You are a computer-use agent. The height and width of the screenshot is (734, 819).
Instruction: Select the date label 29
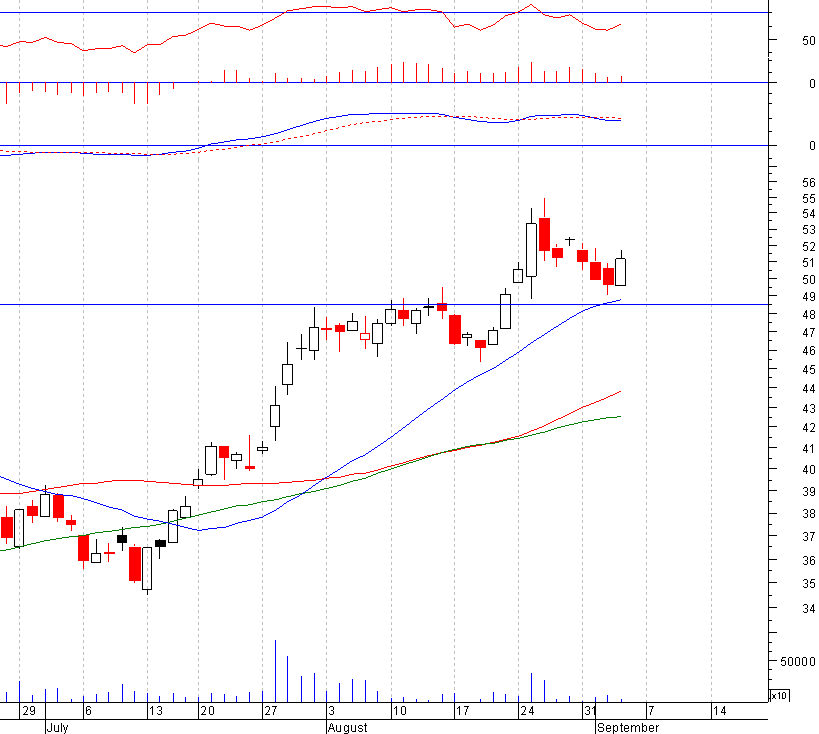tap(29, 710)
